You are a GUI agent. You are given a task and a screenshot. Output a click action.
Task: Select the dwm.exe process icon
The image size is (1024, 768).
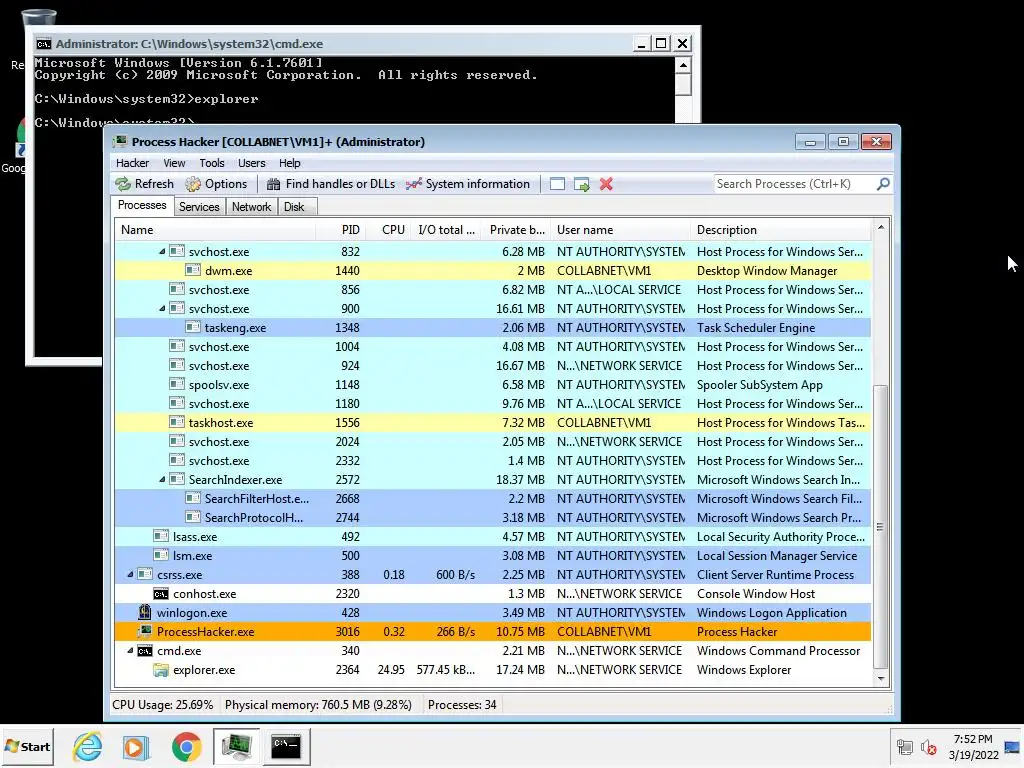coord(193,270)
